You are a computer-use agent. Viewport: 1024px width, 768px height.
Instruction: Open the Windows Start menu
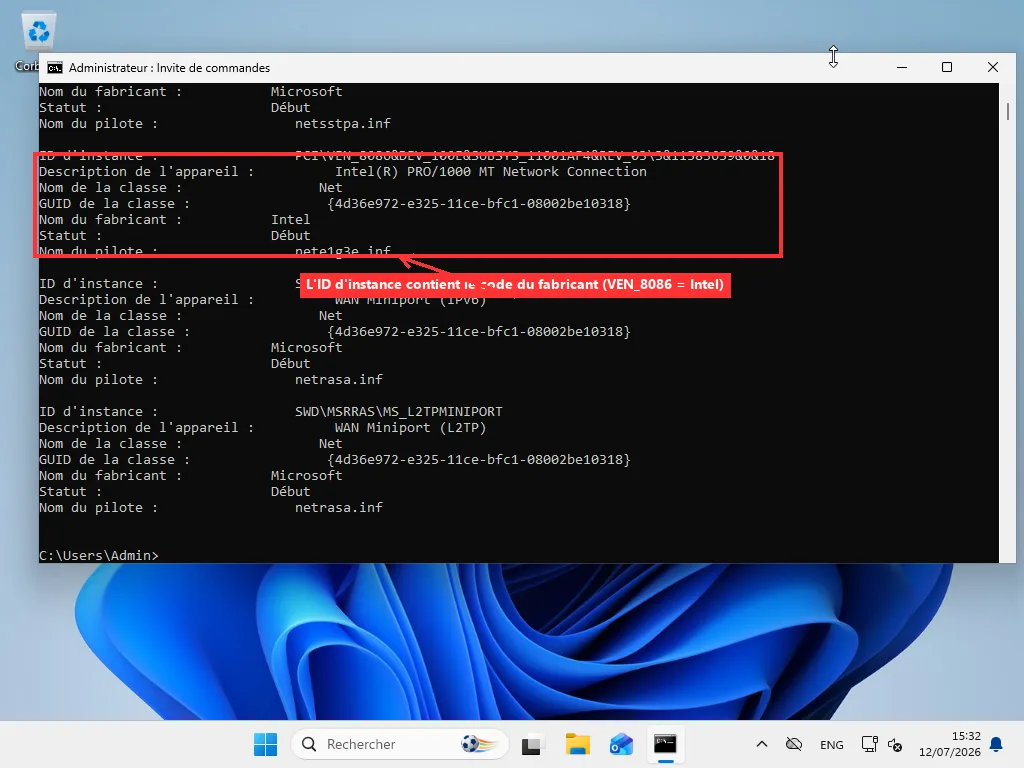(x=265, y=744)
